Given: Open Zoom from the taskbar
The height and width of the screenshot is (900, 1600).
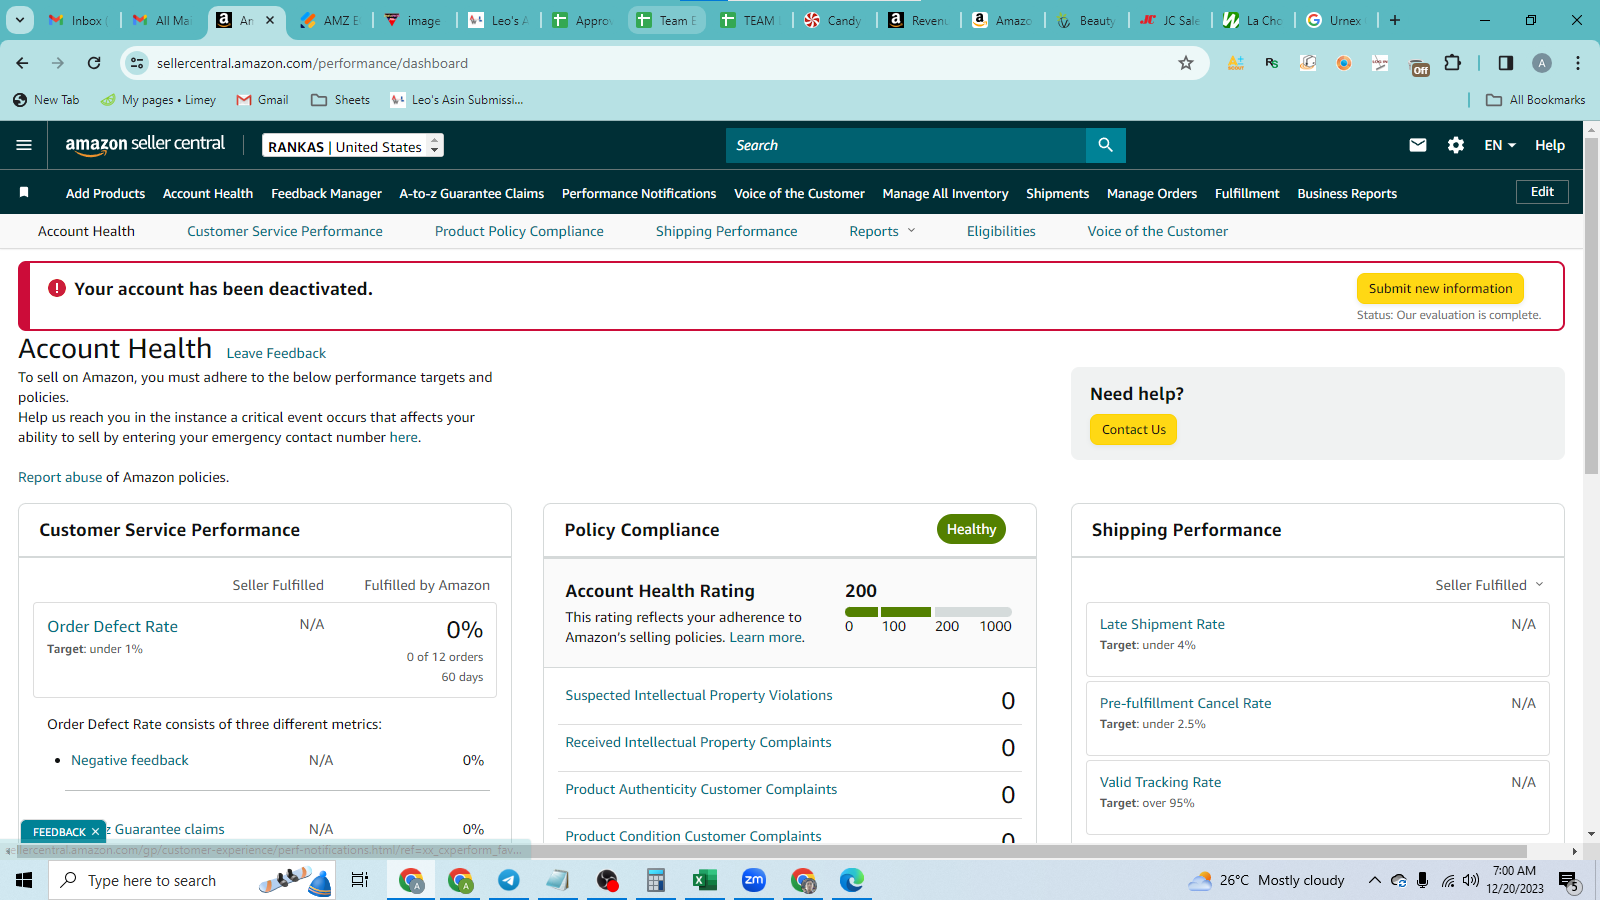Looking at the screenshot, I should tap(754, 880).
